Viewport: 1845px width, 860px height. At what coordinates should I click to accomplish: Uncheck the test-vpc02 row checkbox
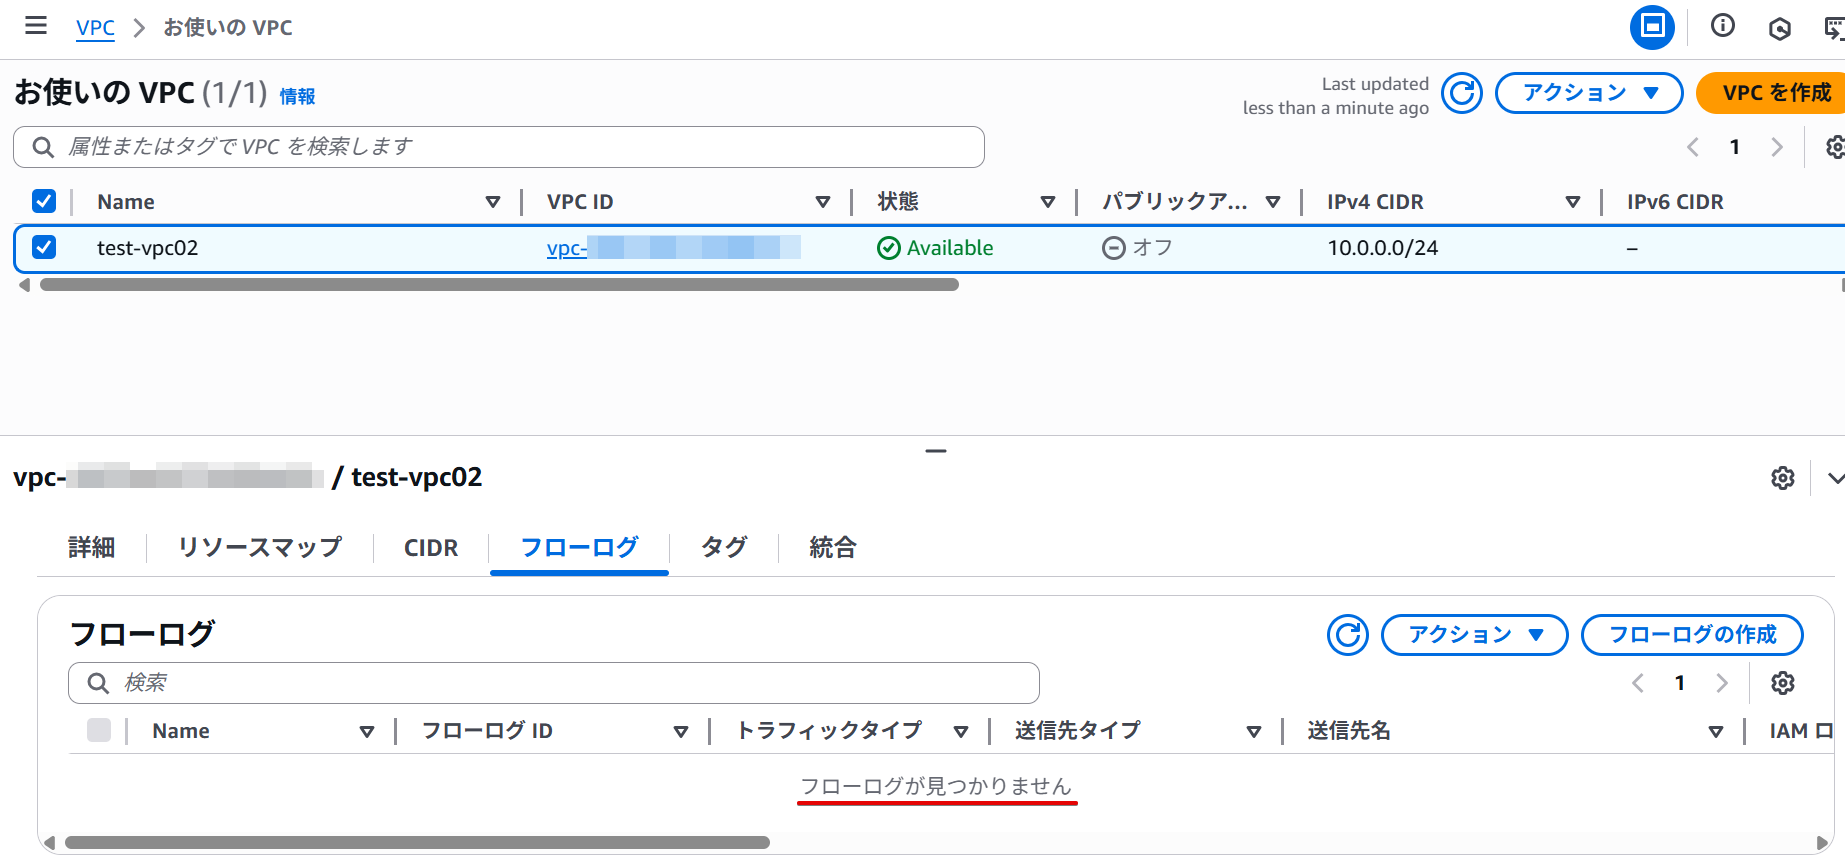pyautogui.click(x=44, y=247)
